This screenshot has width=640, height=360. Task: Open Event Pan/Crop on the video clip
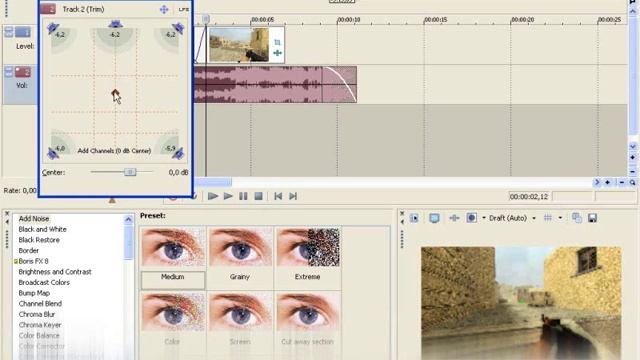pos(277,42)
